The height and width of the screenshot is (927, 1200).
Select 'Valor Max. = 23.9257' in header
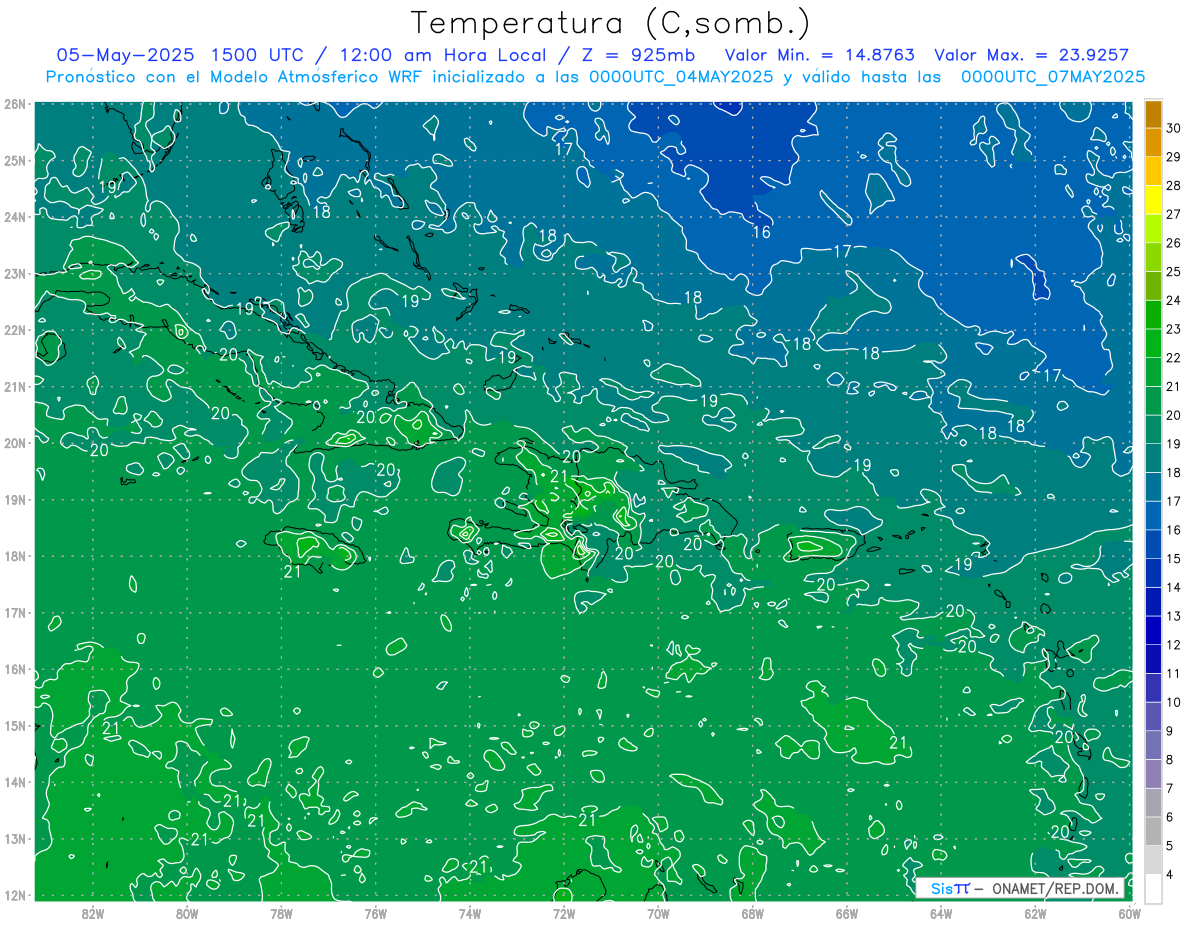click(x=1031, y=55)
